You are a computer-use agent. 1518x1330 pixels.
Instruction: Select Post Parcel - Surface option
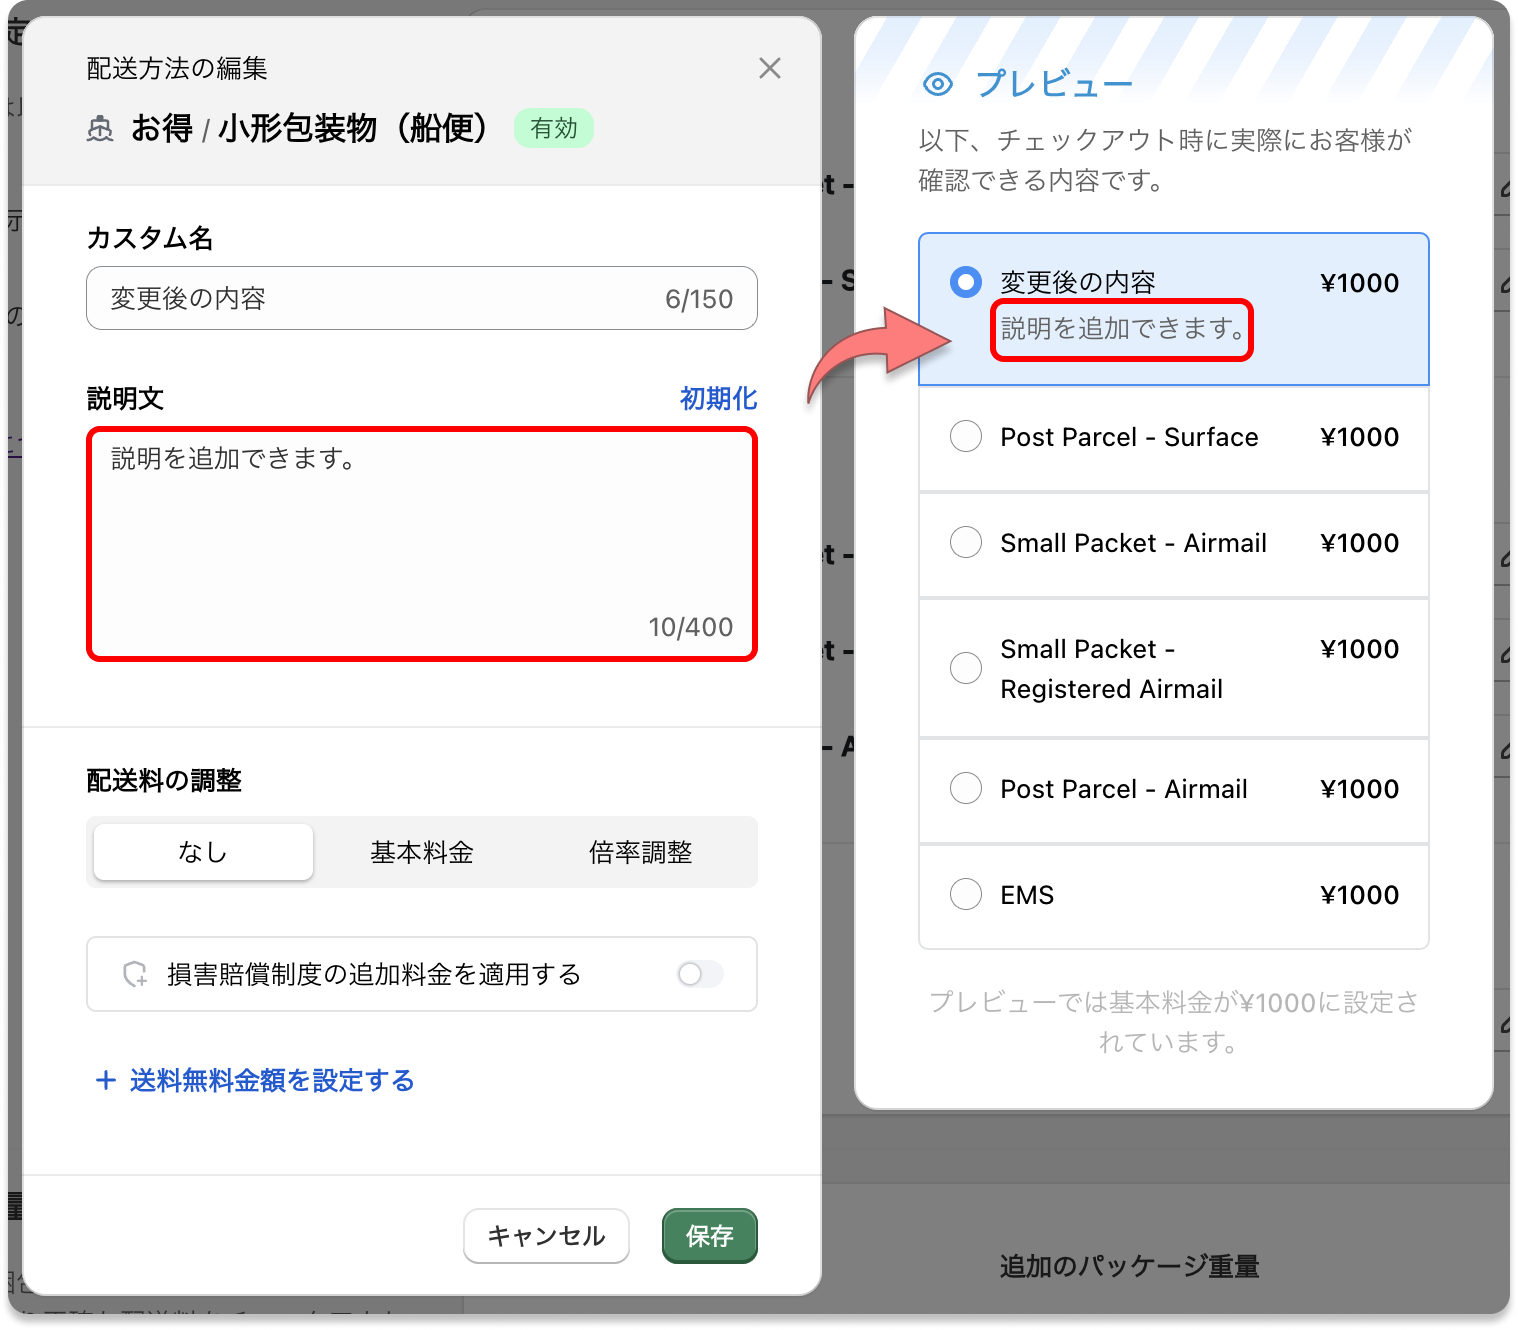[x=965, y=436]
